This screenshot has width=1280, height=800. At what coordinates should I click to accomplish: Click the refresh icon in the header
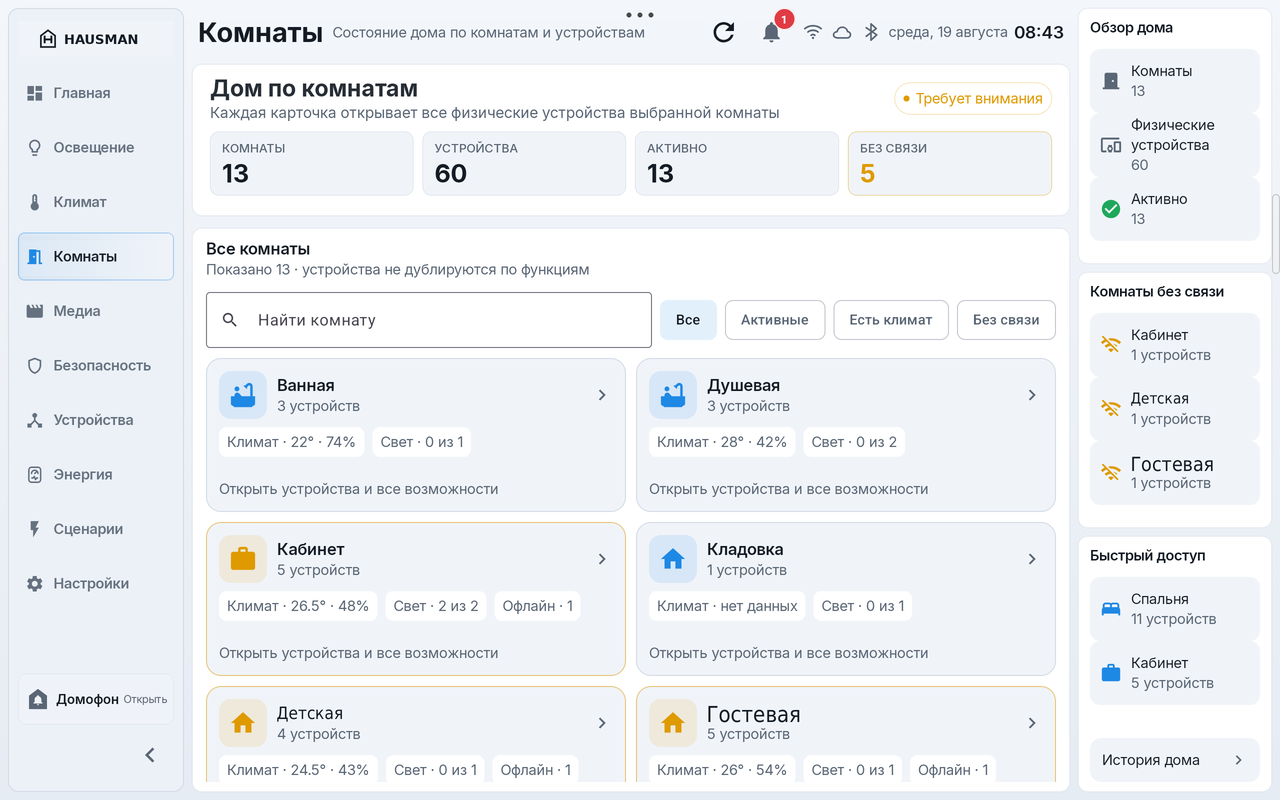coord(724,32)
